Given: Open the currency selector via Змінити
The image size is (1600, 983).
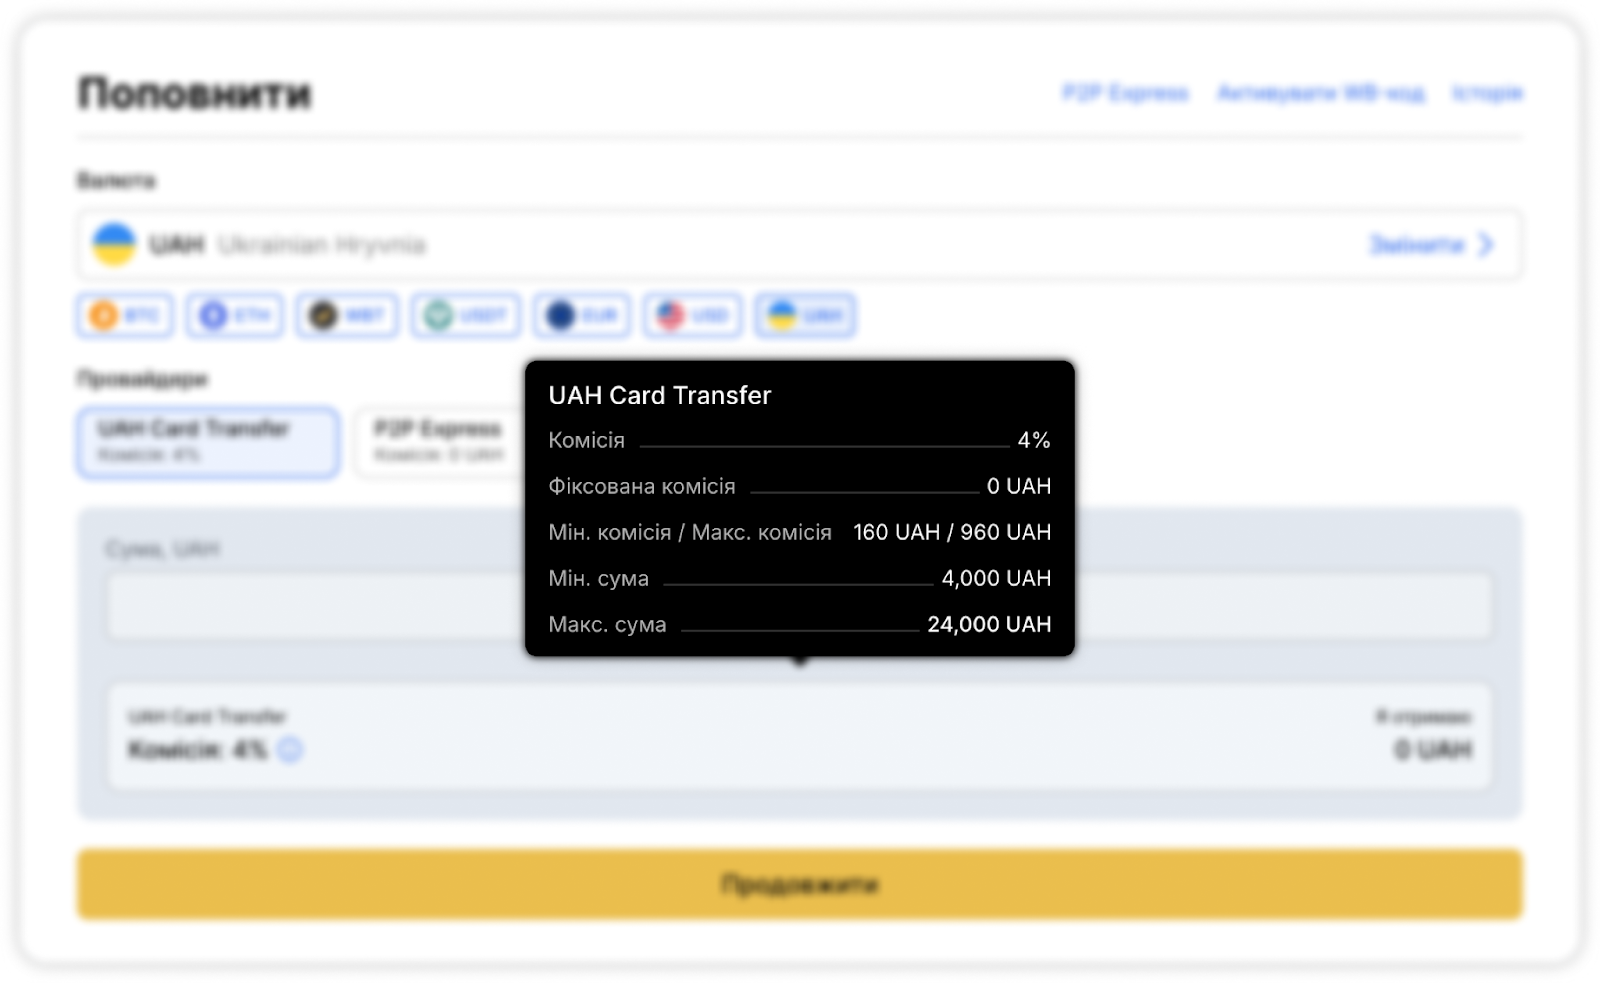Looking at the screenshot, I should coord(1417,245).
